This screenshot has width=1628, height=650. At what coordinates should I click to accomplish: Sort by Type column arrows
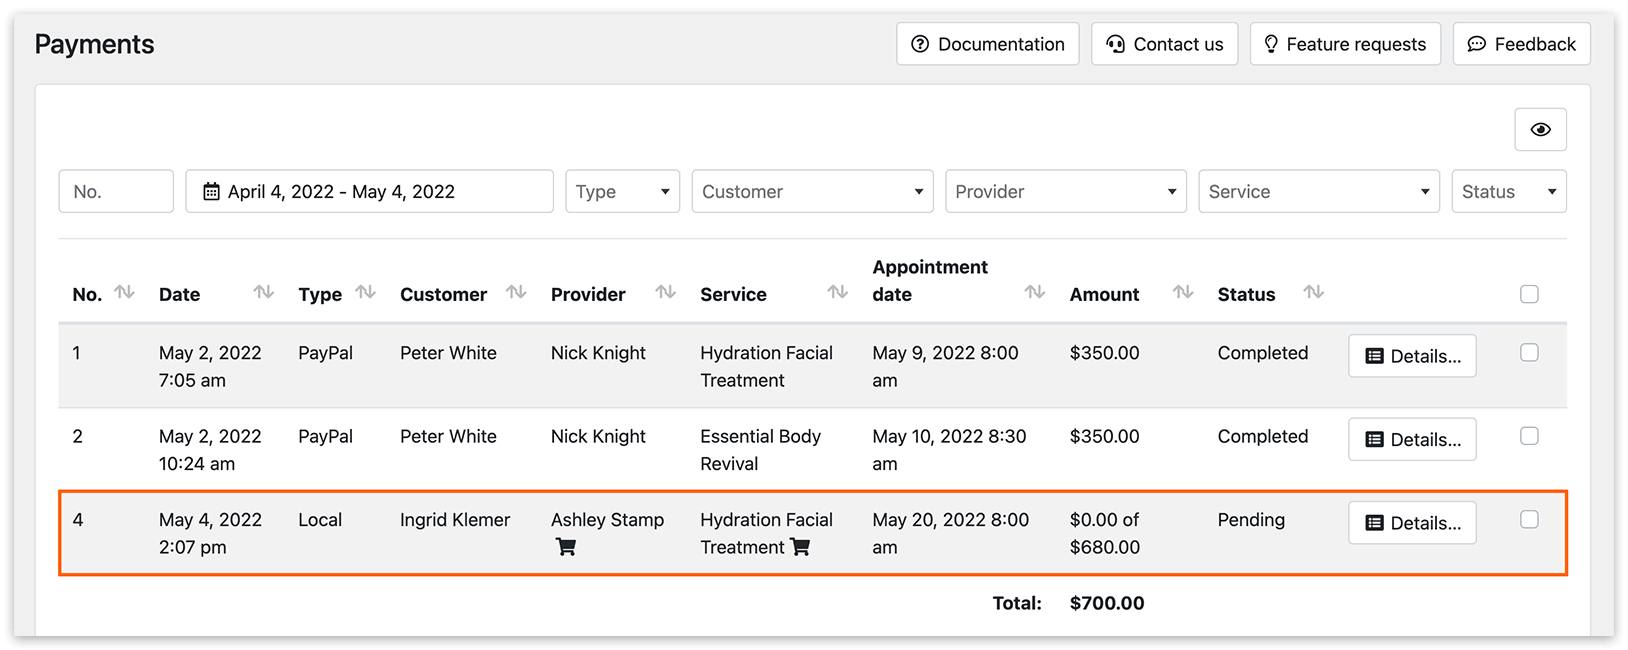pos(366,292)
